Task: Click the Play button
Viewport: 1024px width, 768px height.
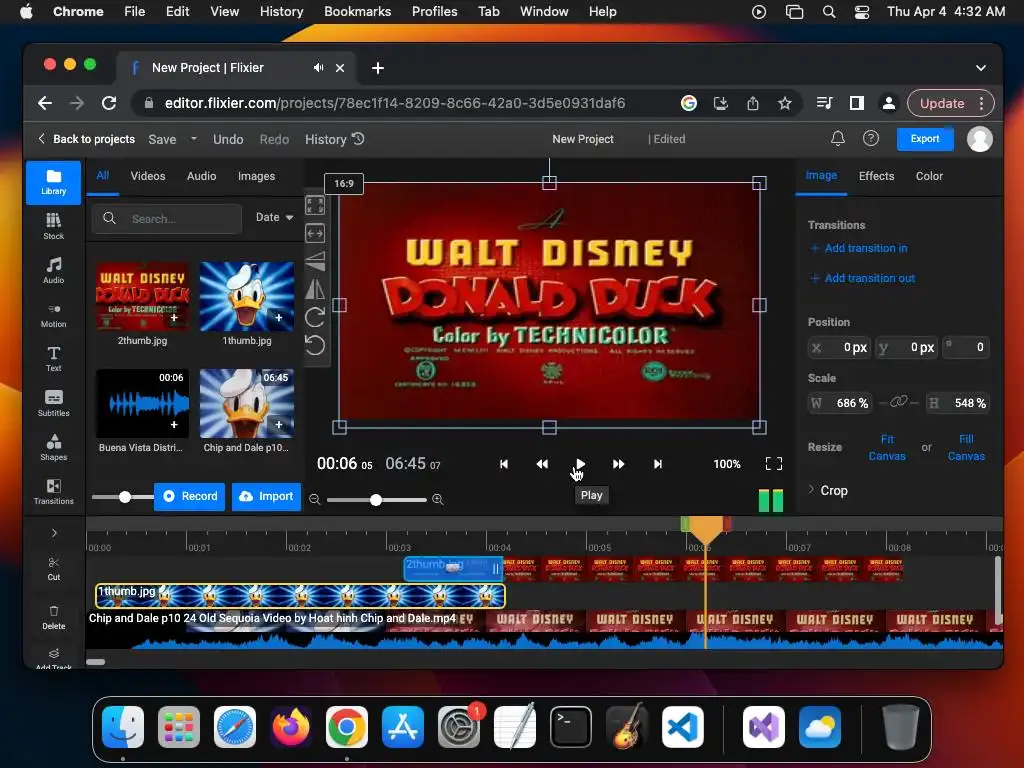Action: click(580, 464)
